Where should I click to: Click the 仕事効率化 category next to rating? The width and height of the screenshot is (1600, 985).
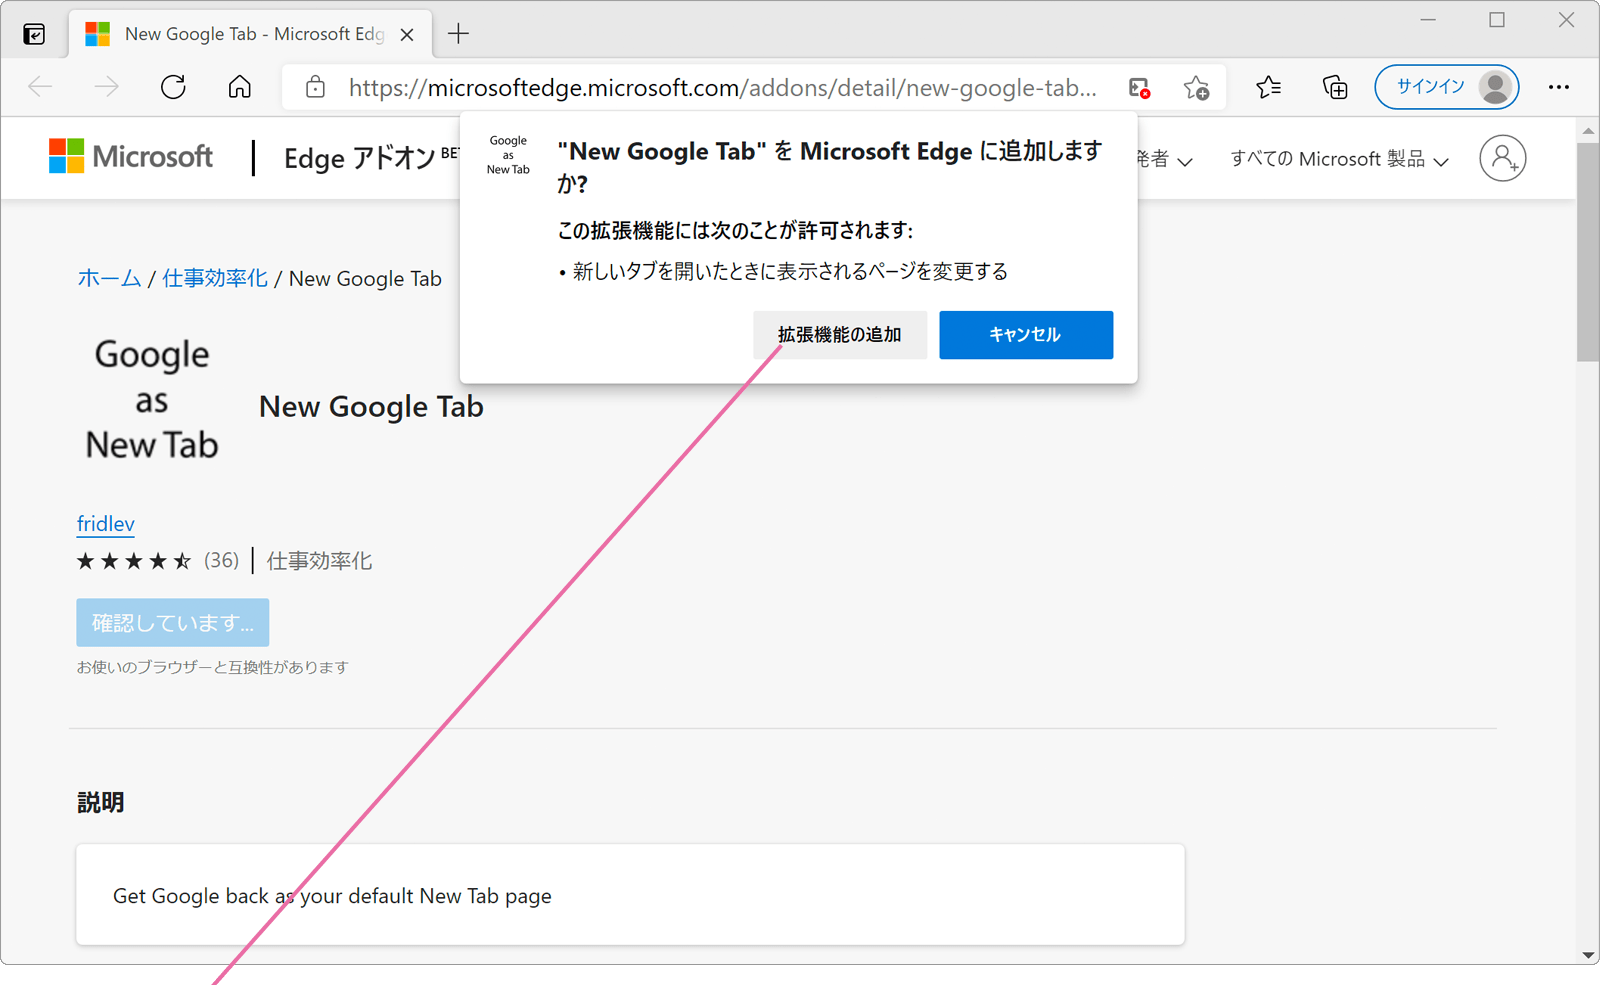319,561
